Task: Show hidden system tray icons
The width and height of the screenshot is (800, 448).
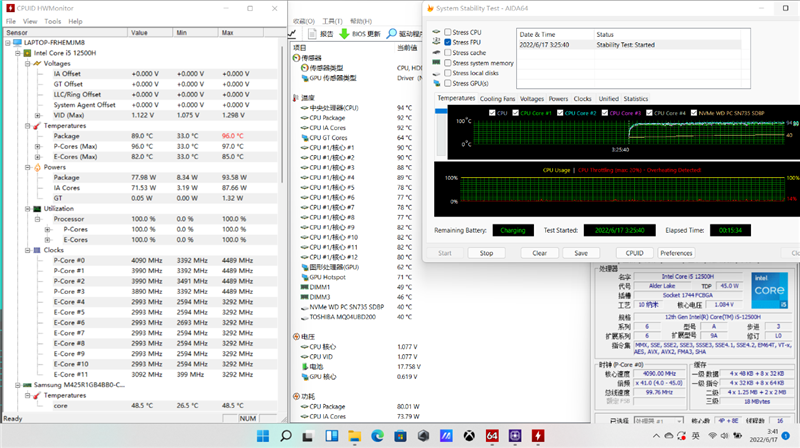Action: tap(656, 436)
